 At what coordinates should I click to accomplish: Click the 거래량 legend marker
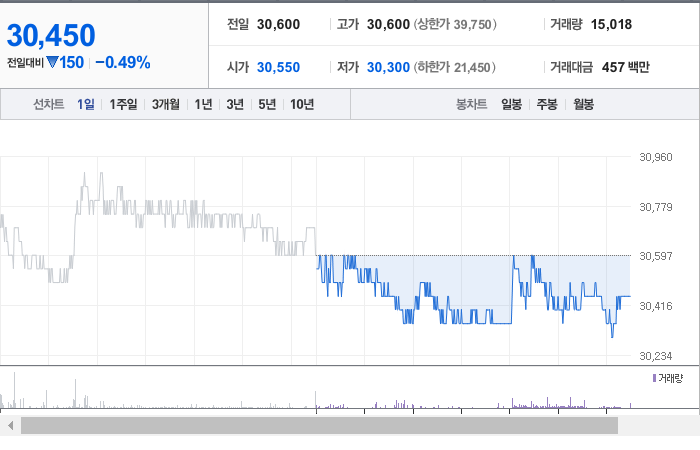654,378
